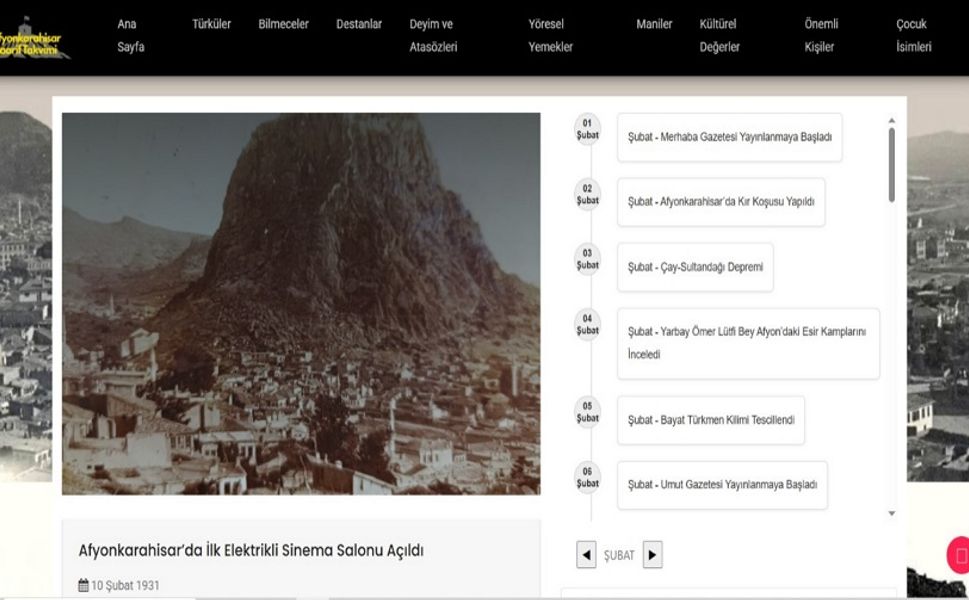Select the 03 Şubat date marker
Image resolution: width=969 pixels, height=600 pixels.
click(x=587, y=259)
